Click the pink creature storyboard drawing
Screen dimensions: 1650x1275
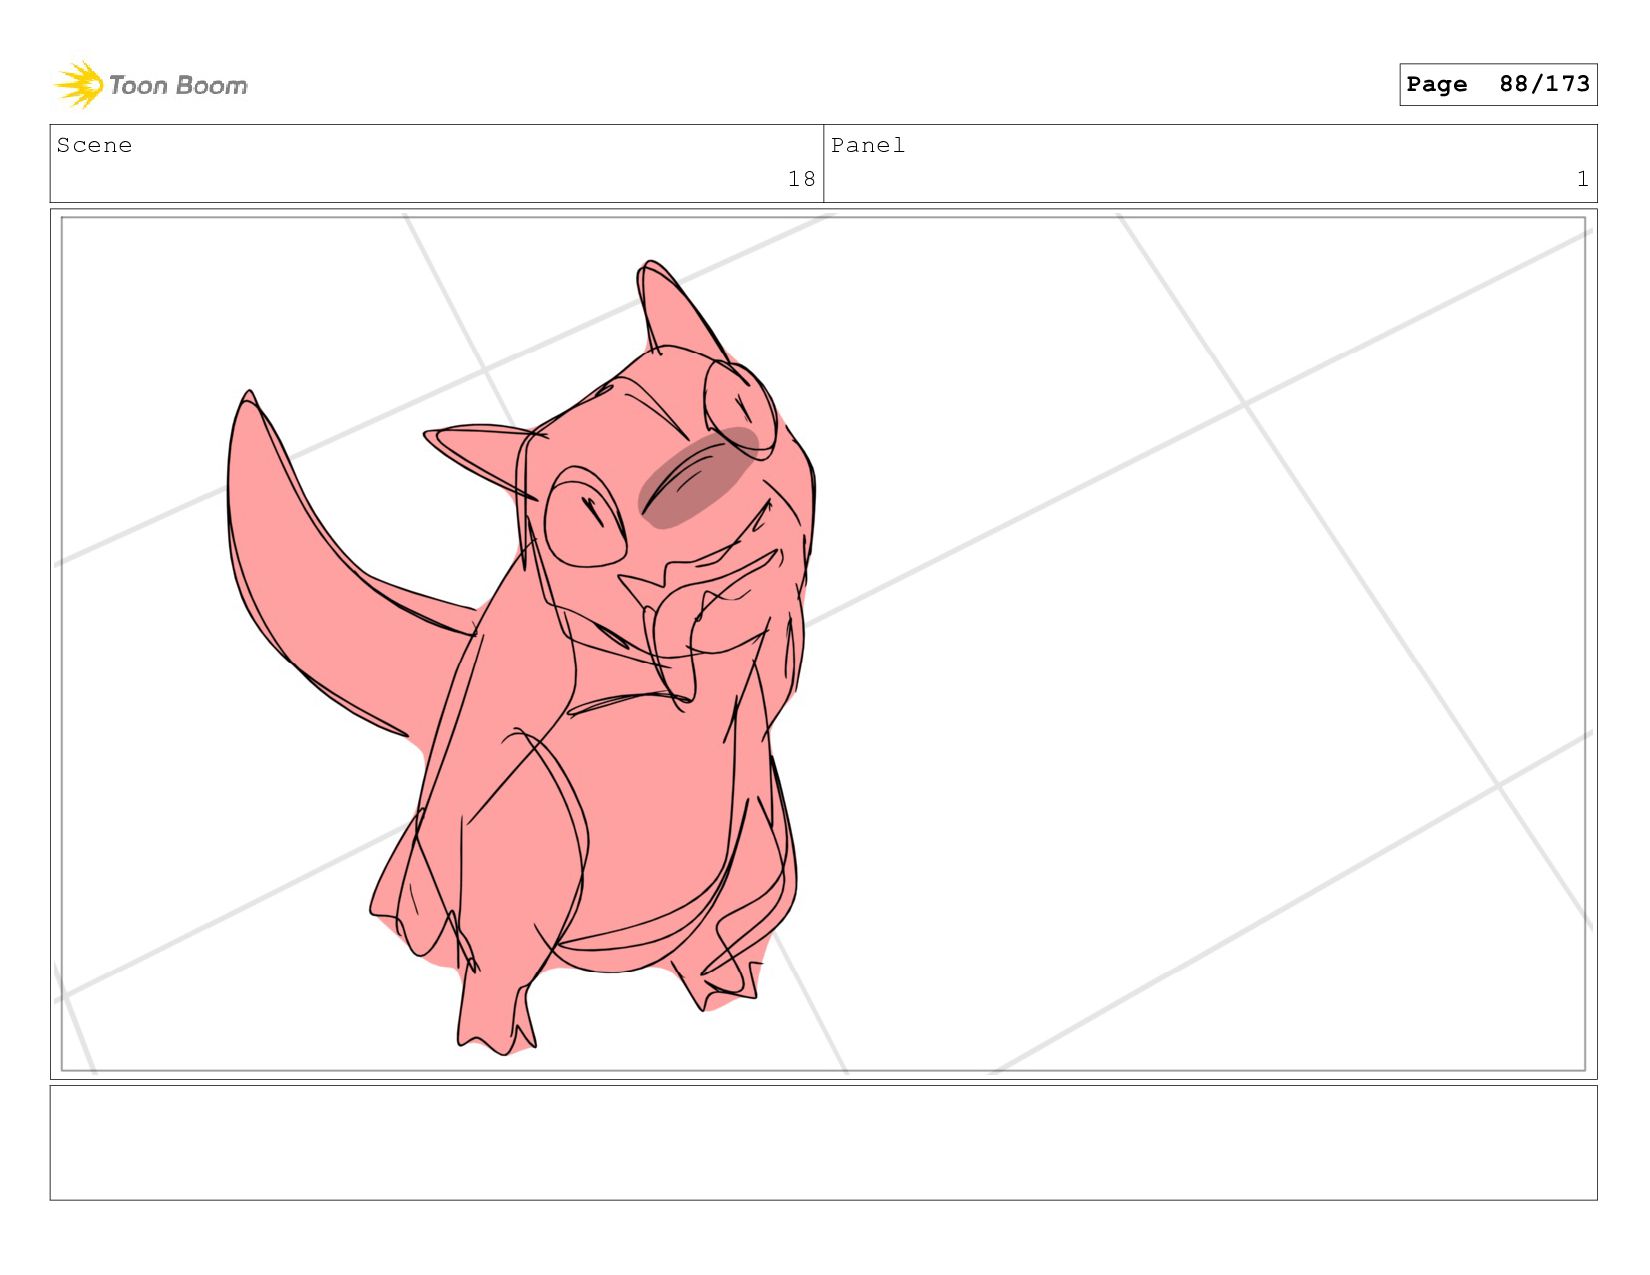click(x=522, y=658)
